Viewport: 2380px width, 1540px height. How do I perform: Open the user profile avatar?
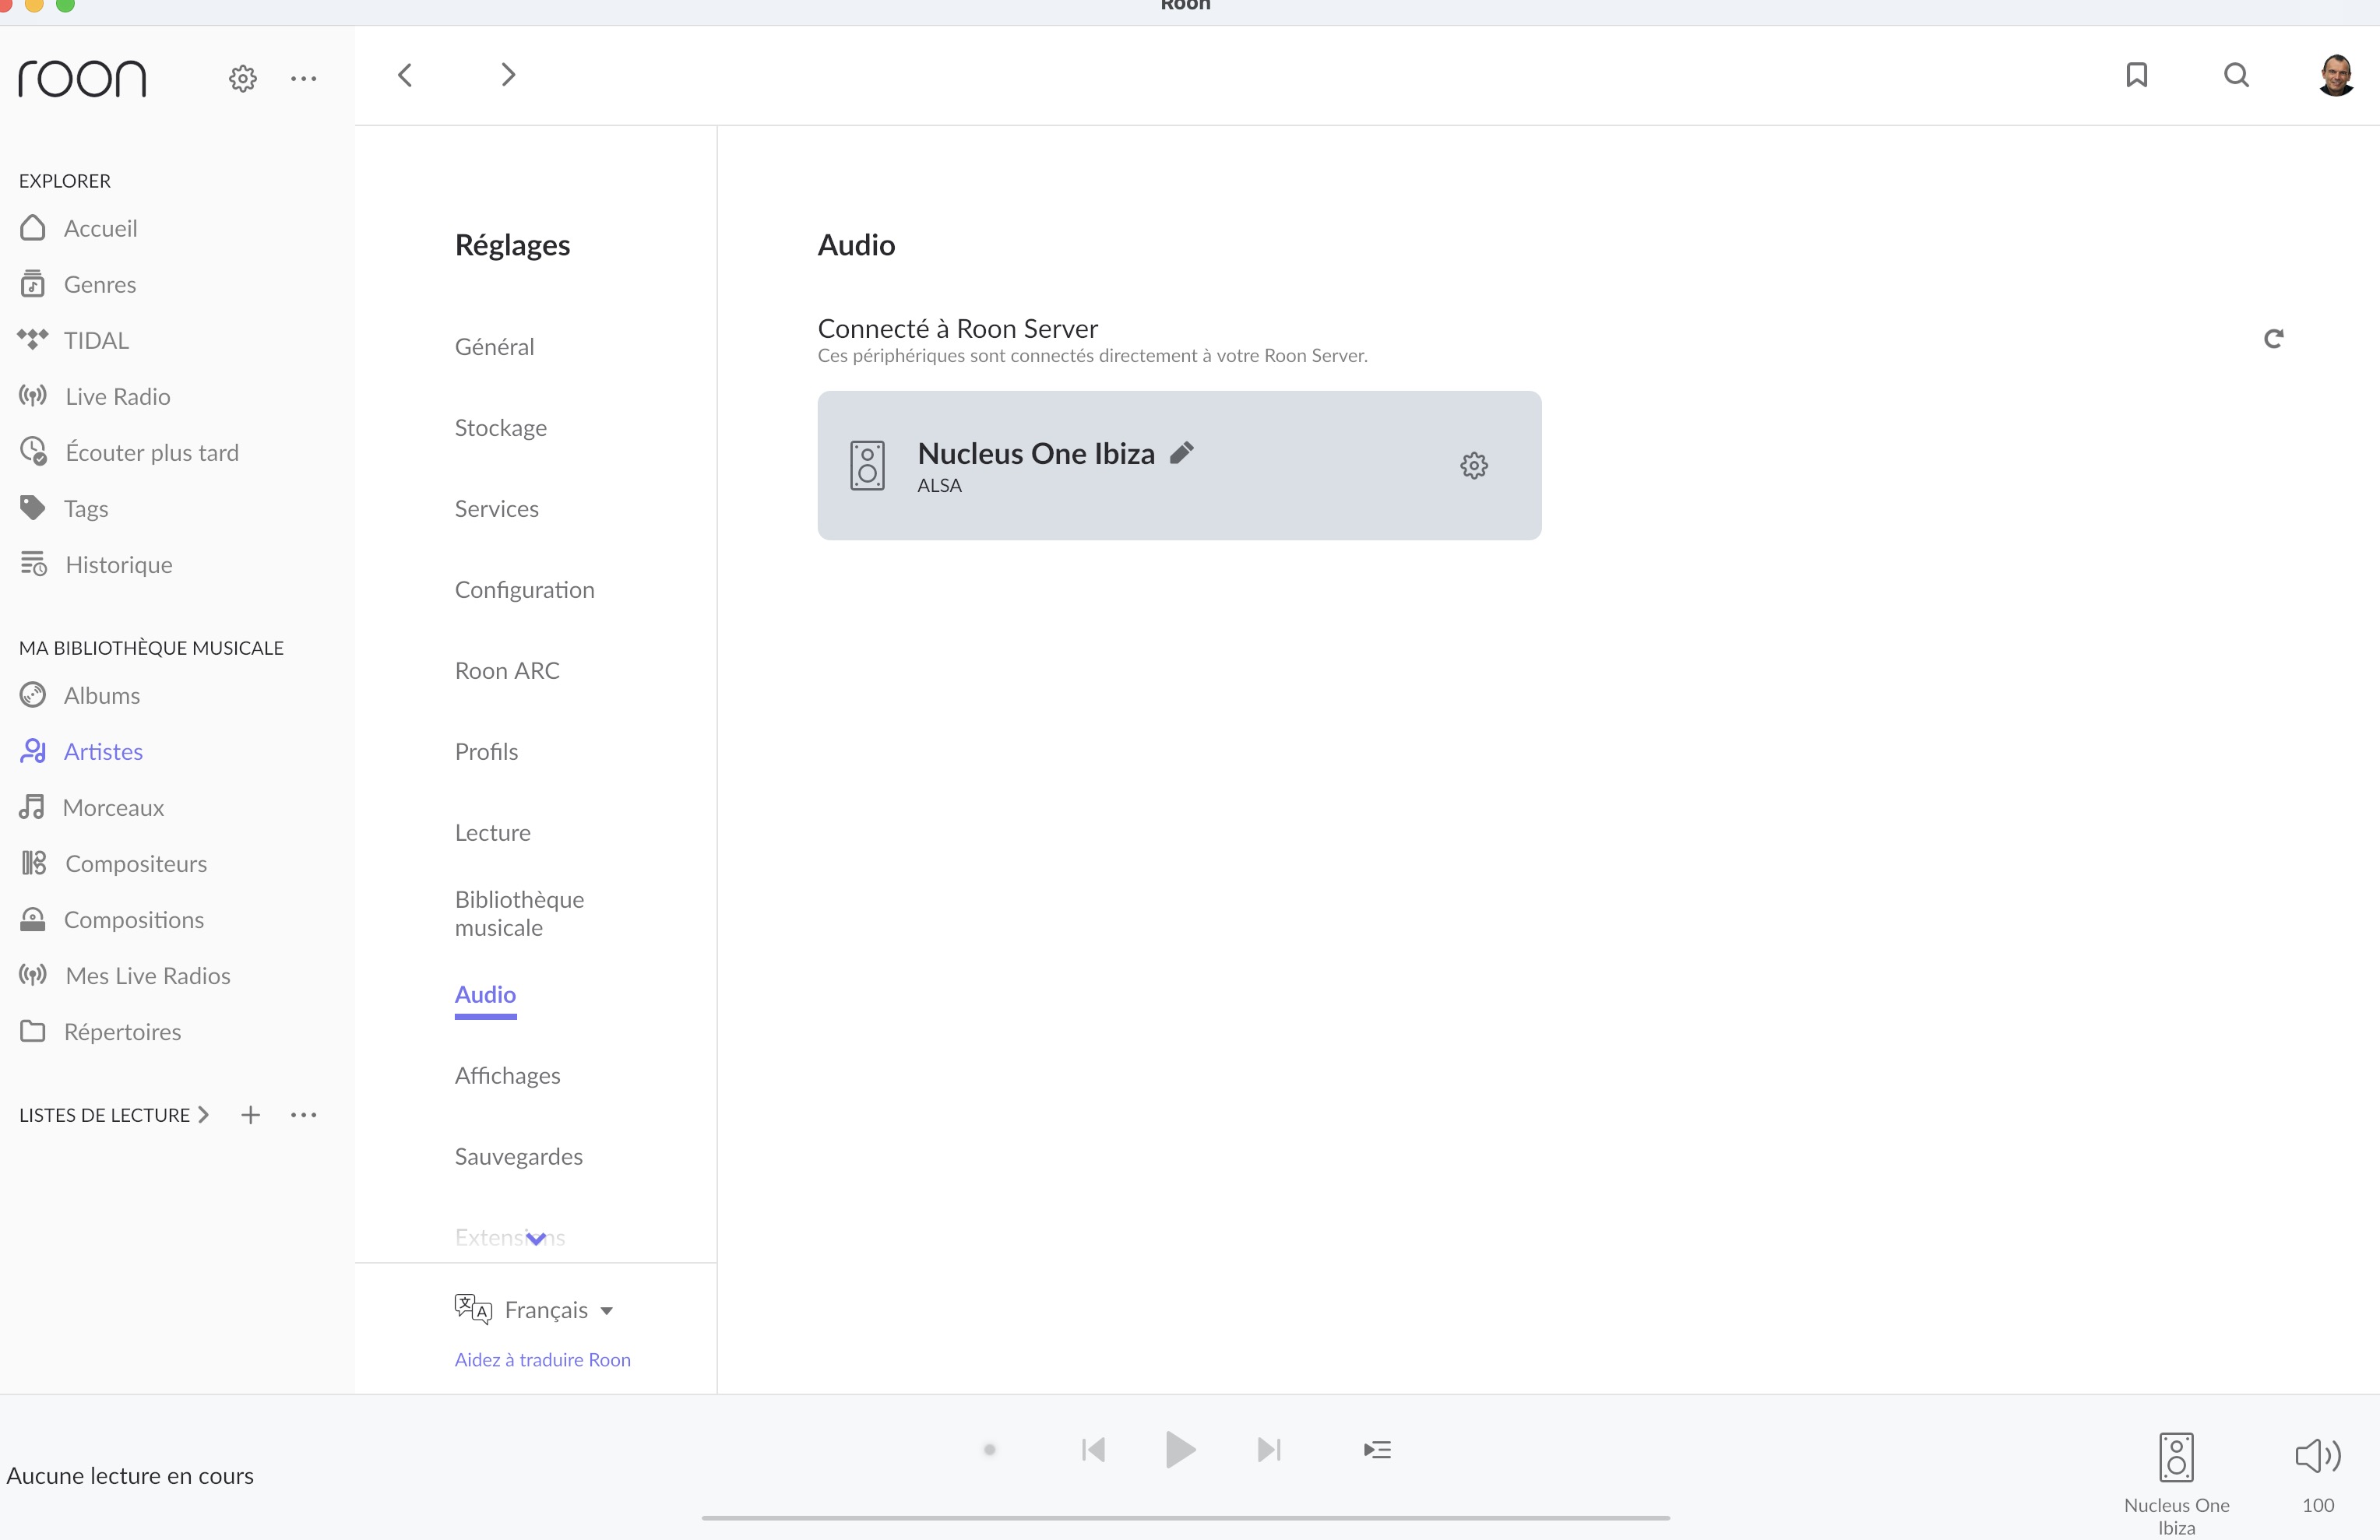2337,75
